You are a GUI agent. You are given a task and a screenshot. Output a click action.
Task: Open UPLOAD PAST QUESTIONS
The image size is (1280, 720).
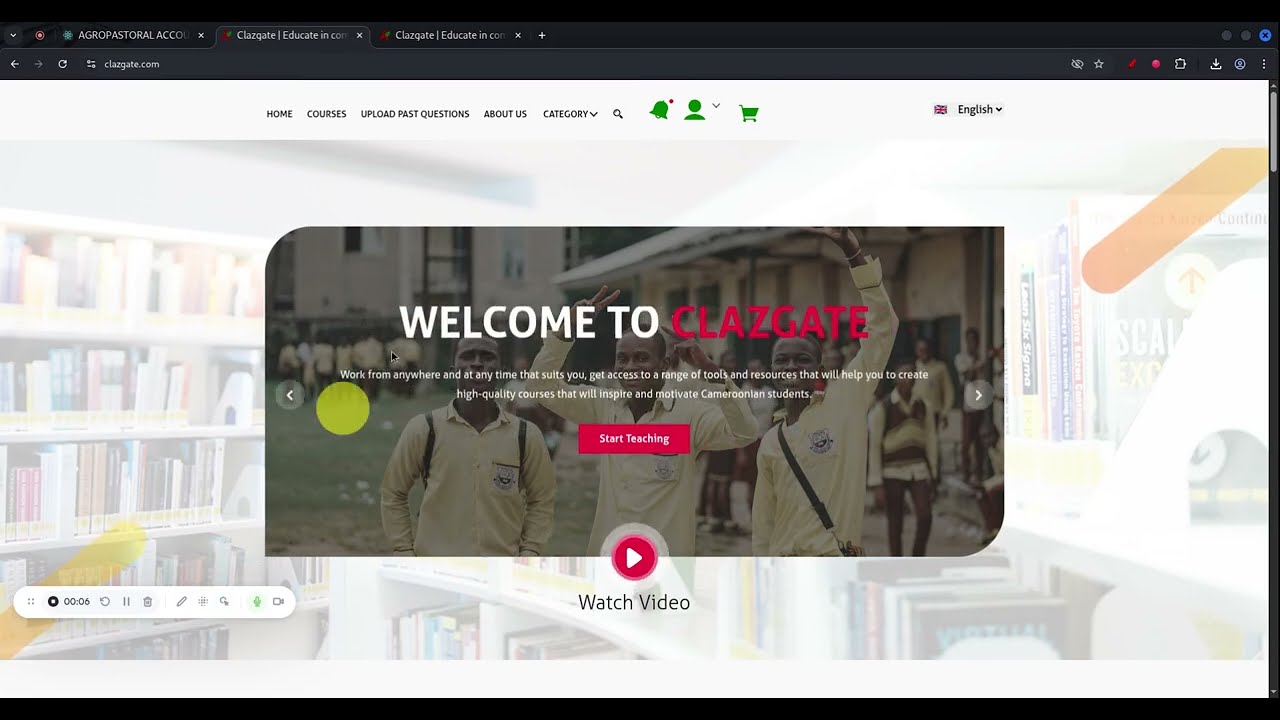pyautogui.click(x=415, y=114)
